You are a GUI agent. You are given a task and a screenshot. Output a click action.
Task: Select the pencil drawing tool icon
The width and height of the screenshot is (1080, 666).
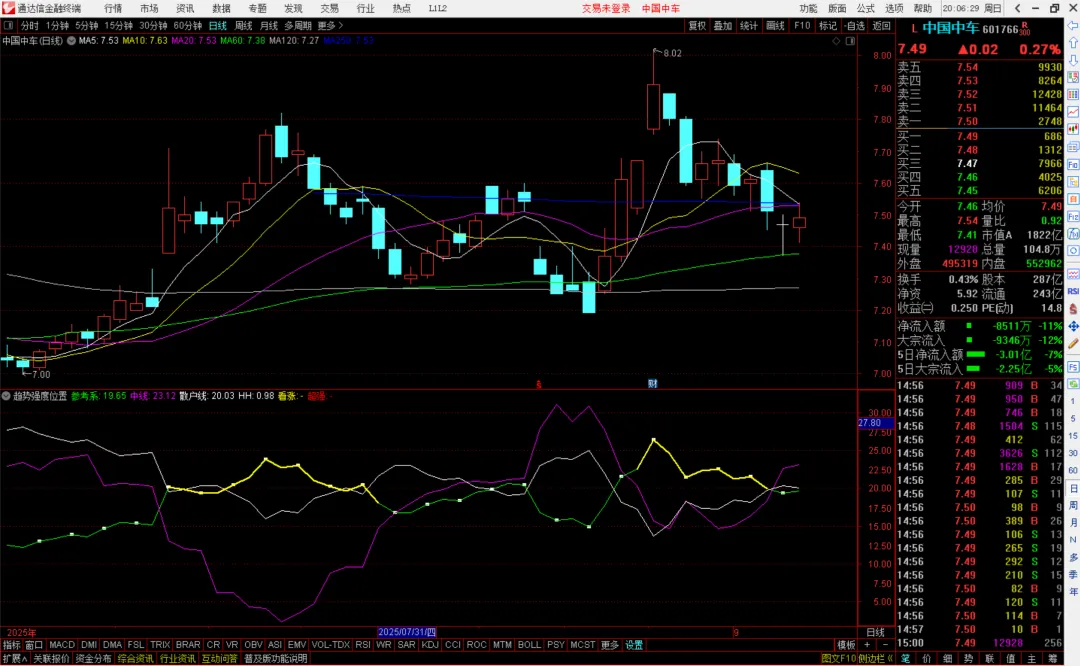[x=1073, y=343]
